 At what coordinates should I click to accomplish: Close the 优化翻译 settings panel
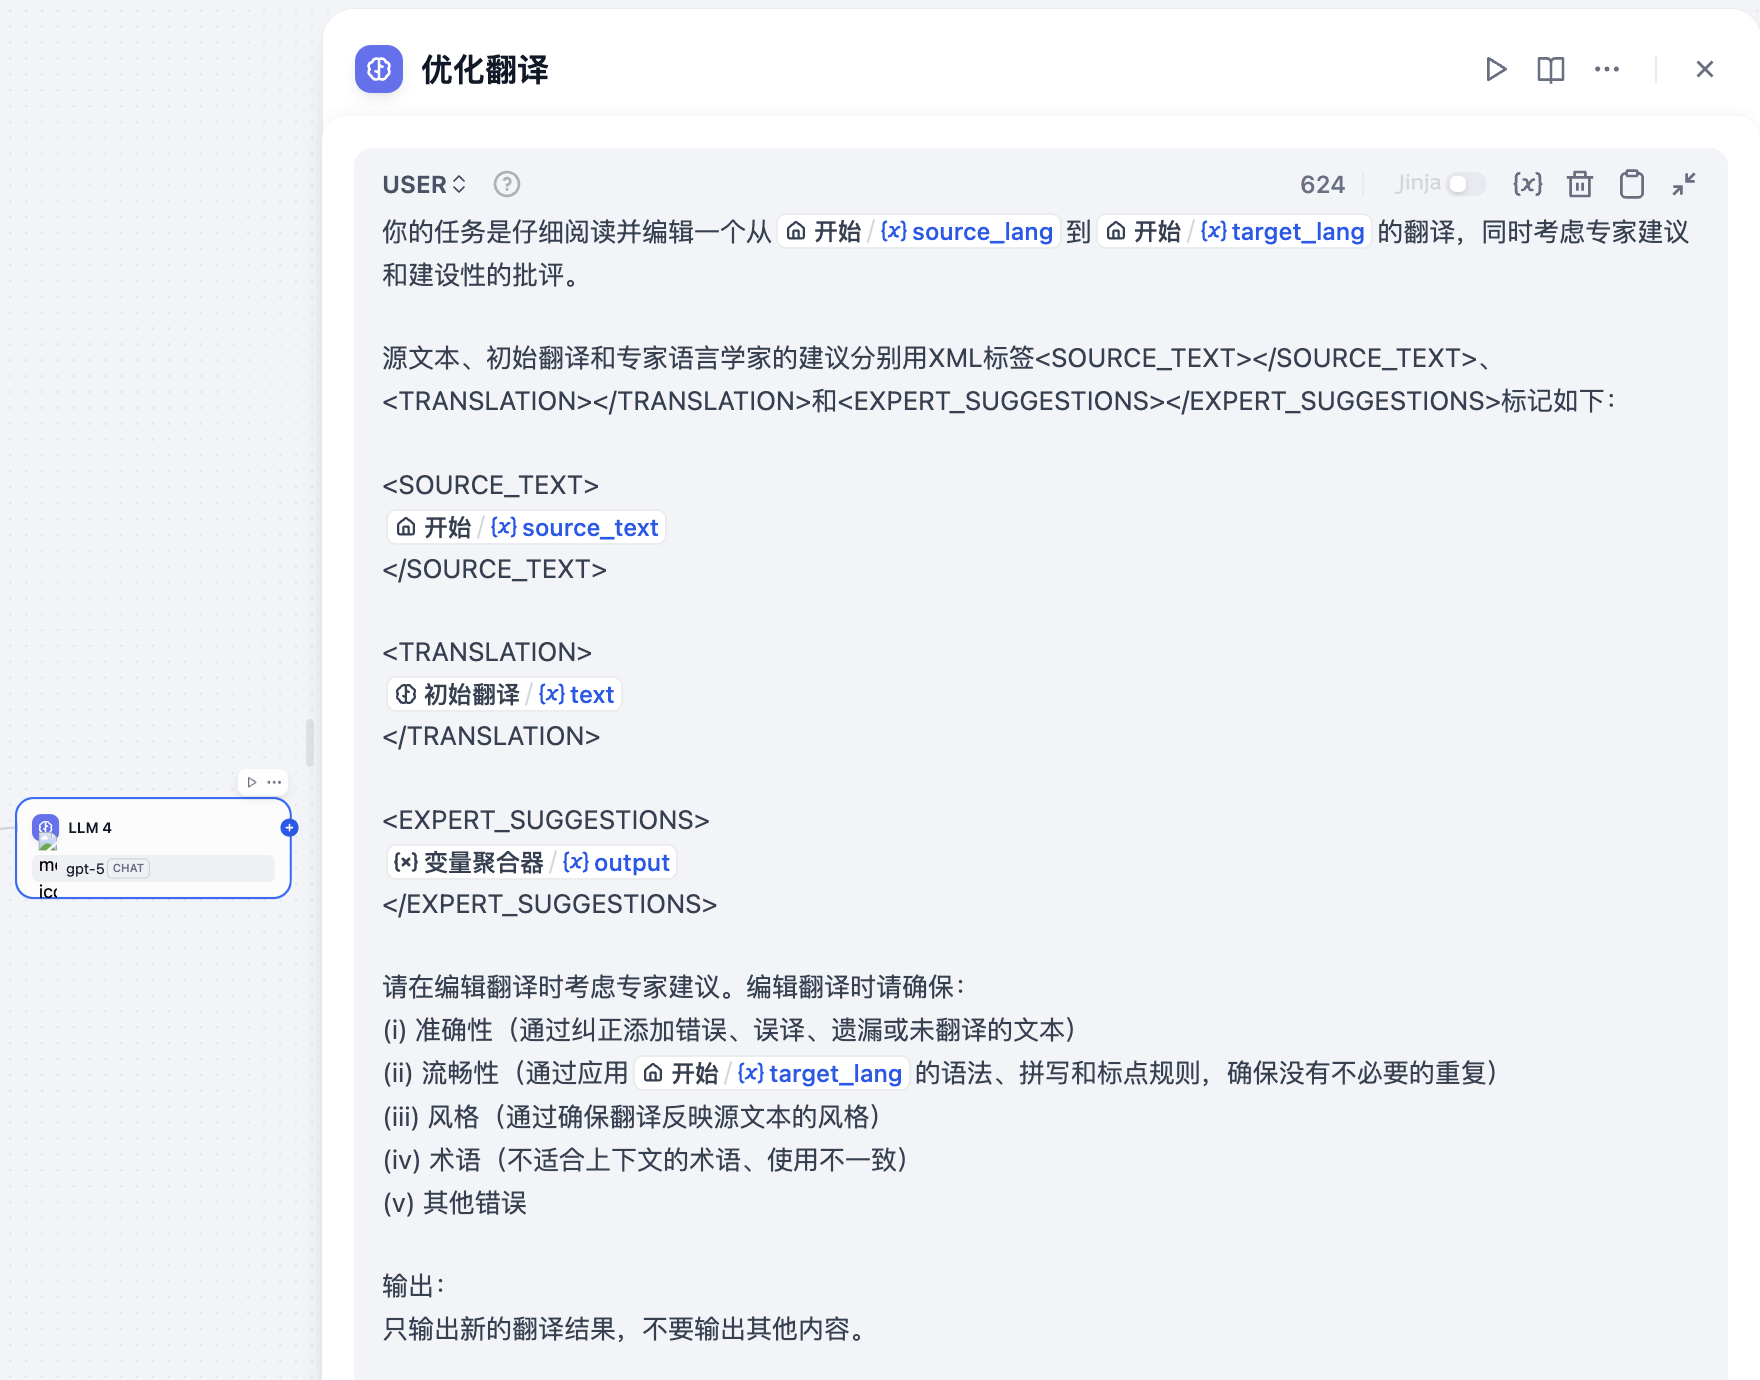click(x=1705, y=69)
